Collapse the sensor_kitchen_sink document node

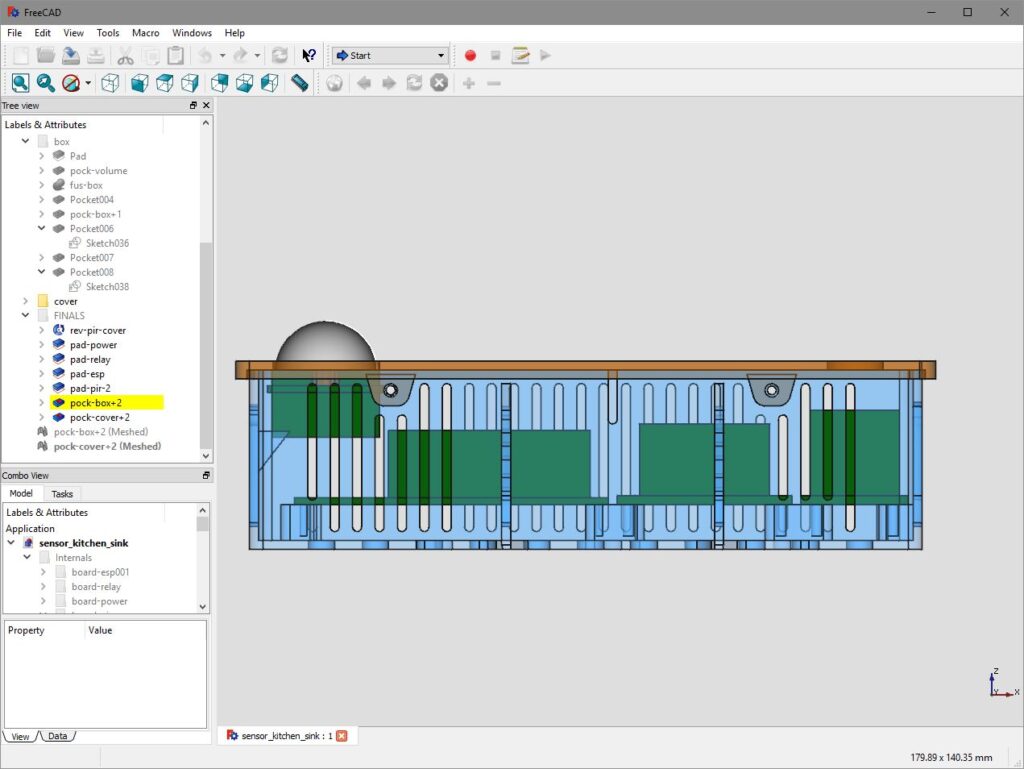[x=11, y=543]
